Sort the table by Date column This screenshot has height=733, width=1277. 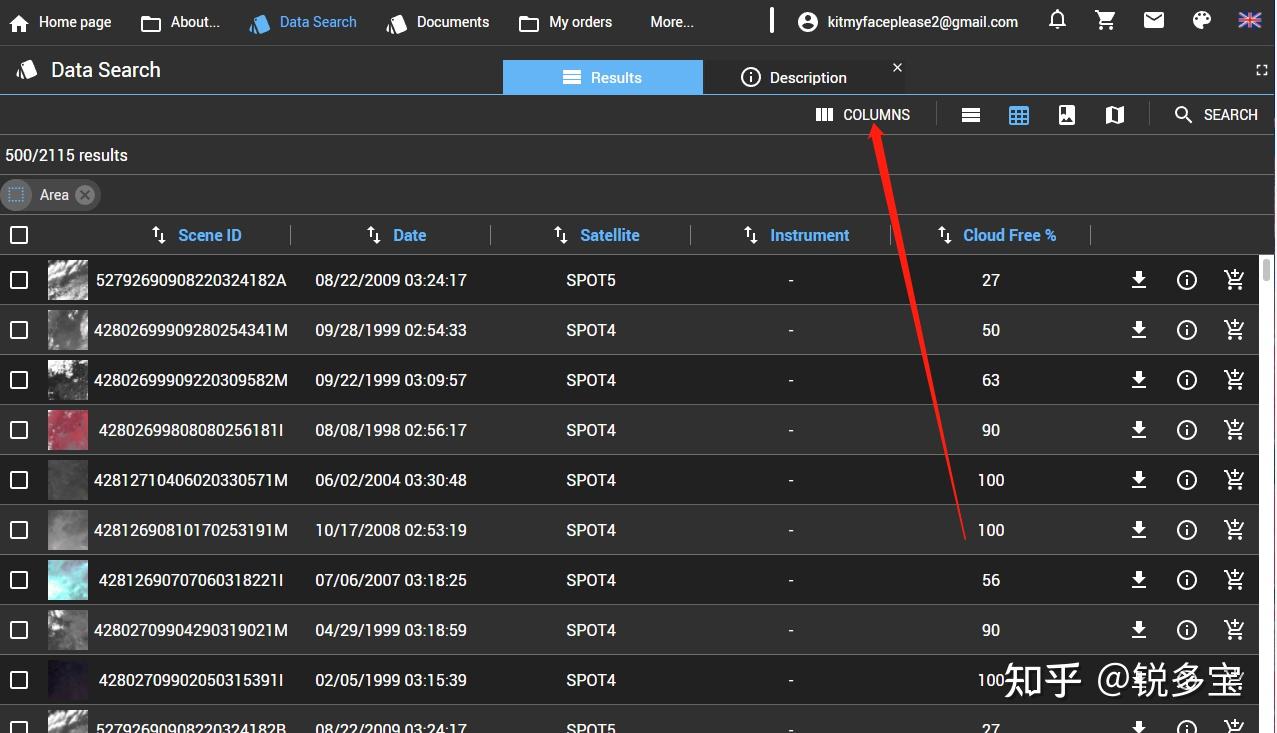pyautogui.click(x=409, y=235)
